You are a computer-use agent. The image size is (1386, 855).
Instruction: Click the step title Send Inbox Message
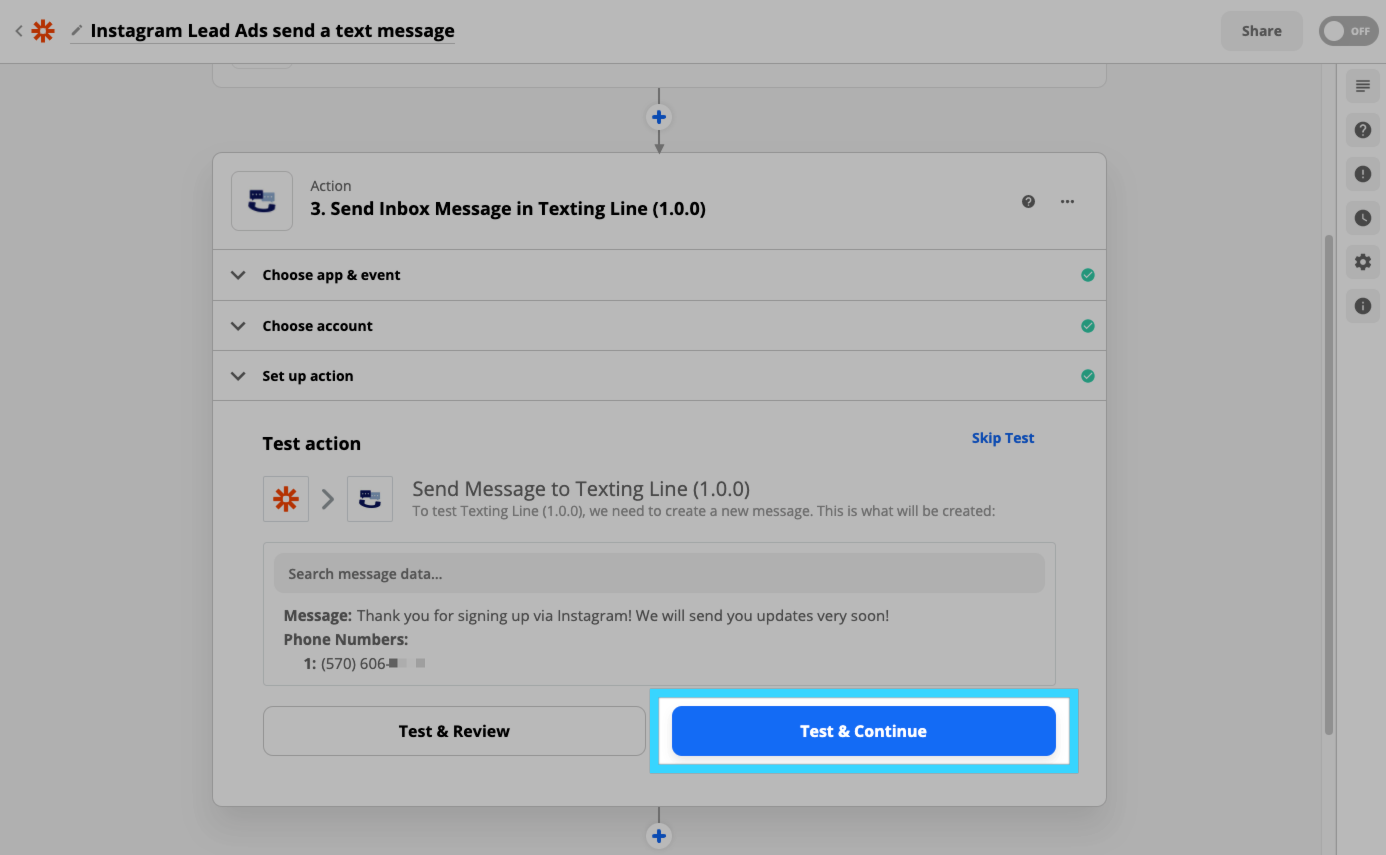(x=508, y=209)
